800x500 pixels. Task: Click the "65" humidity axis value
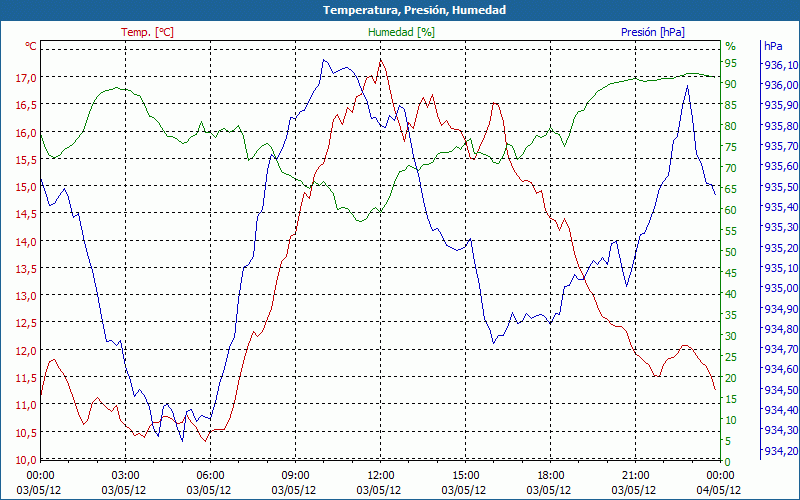click(x=731, y=189)
